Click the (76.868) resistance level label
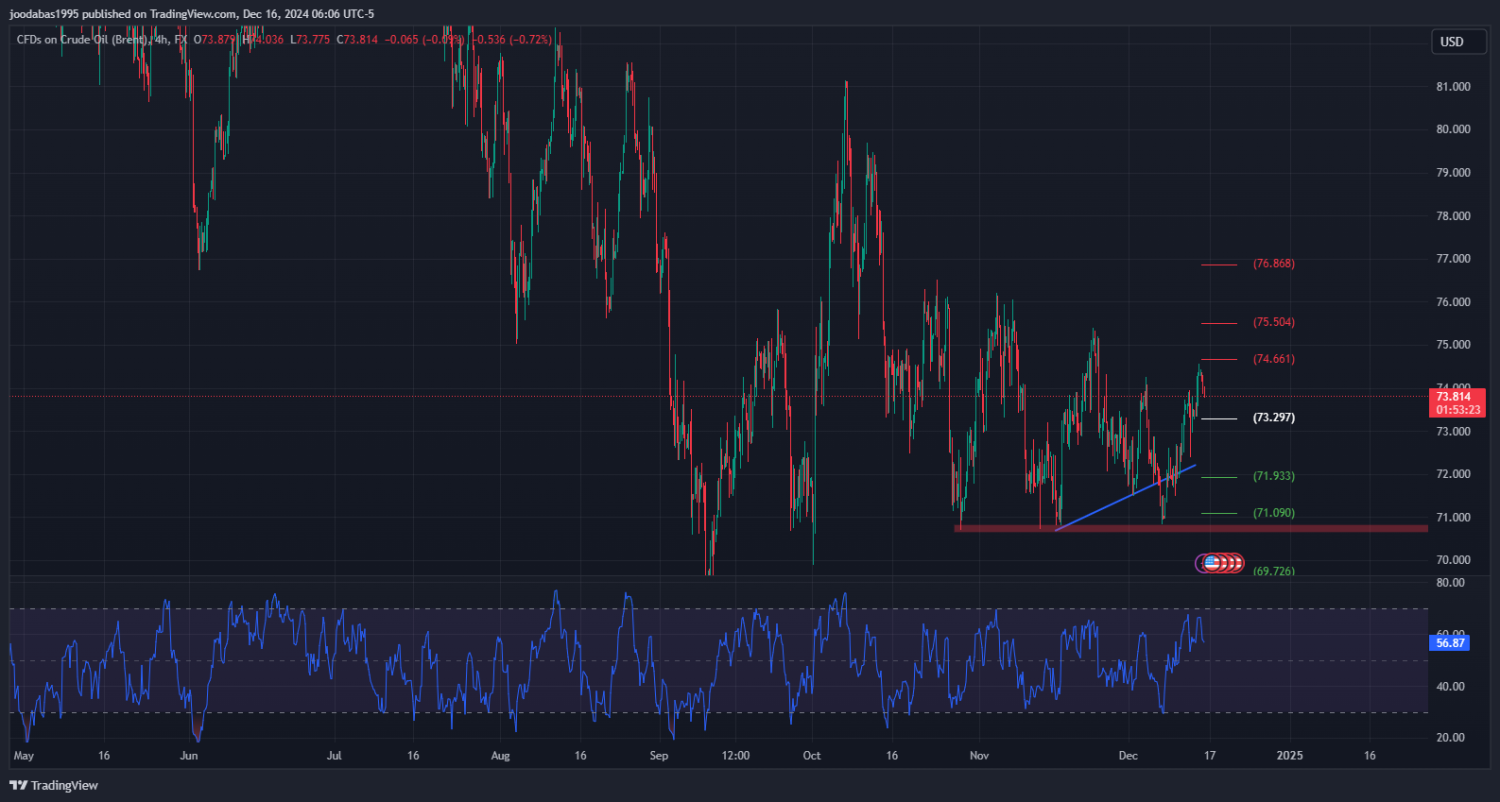This screenshot has height=802, width=1500. click(1274, 264)
